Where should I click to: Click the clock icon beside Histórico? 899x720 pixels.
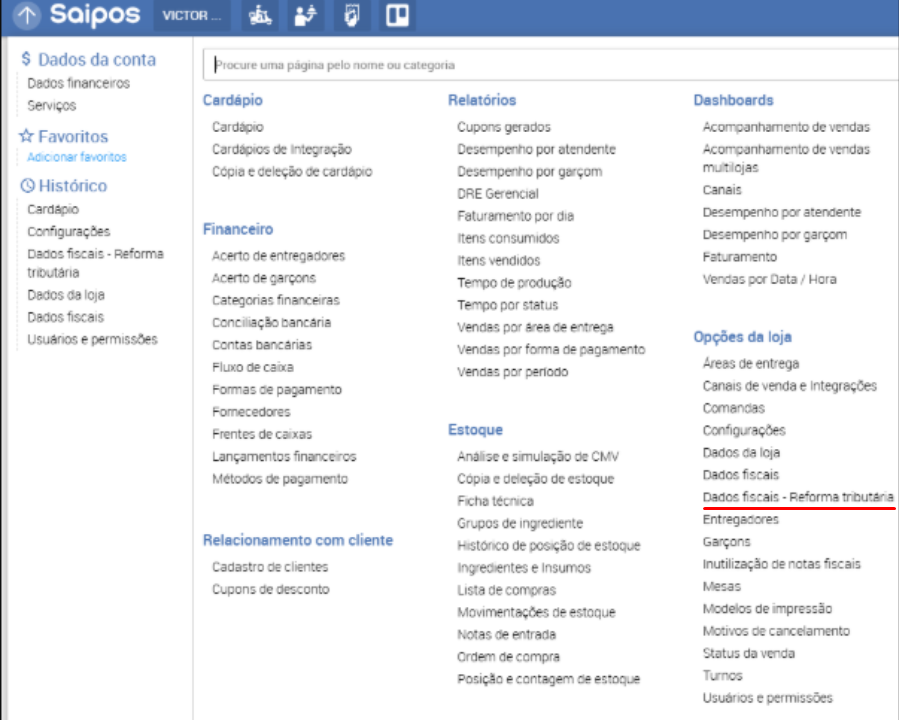(x=27, y=186)
